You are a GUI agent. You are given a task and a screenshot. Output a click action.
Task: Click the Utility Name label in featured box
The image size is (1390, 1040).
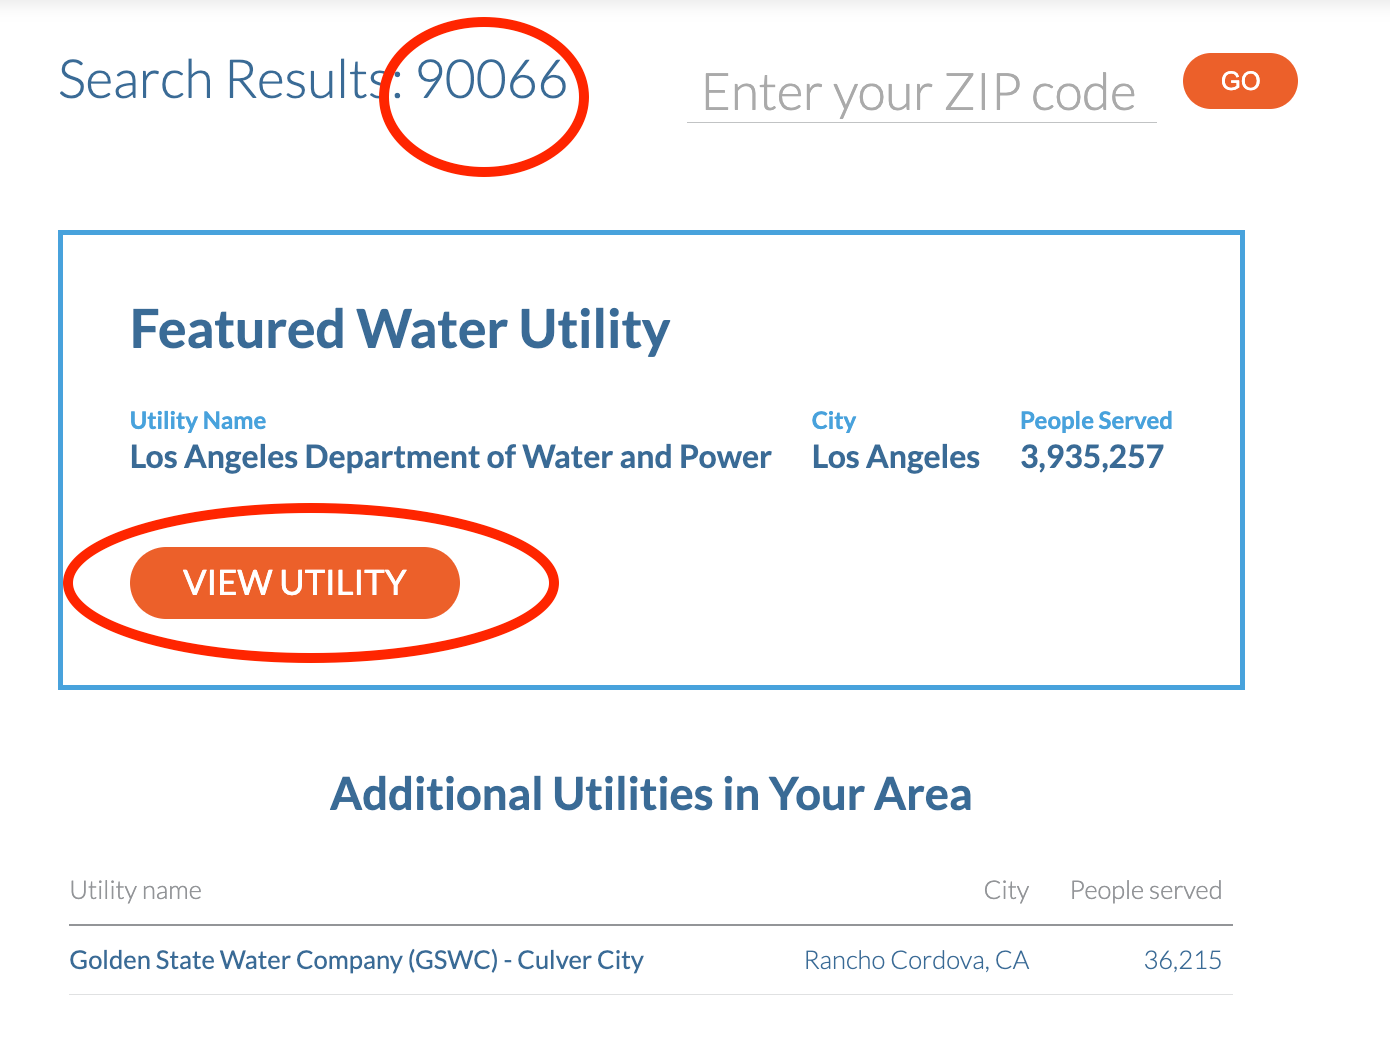pos(198,421)
